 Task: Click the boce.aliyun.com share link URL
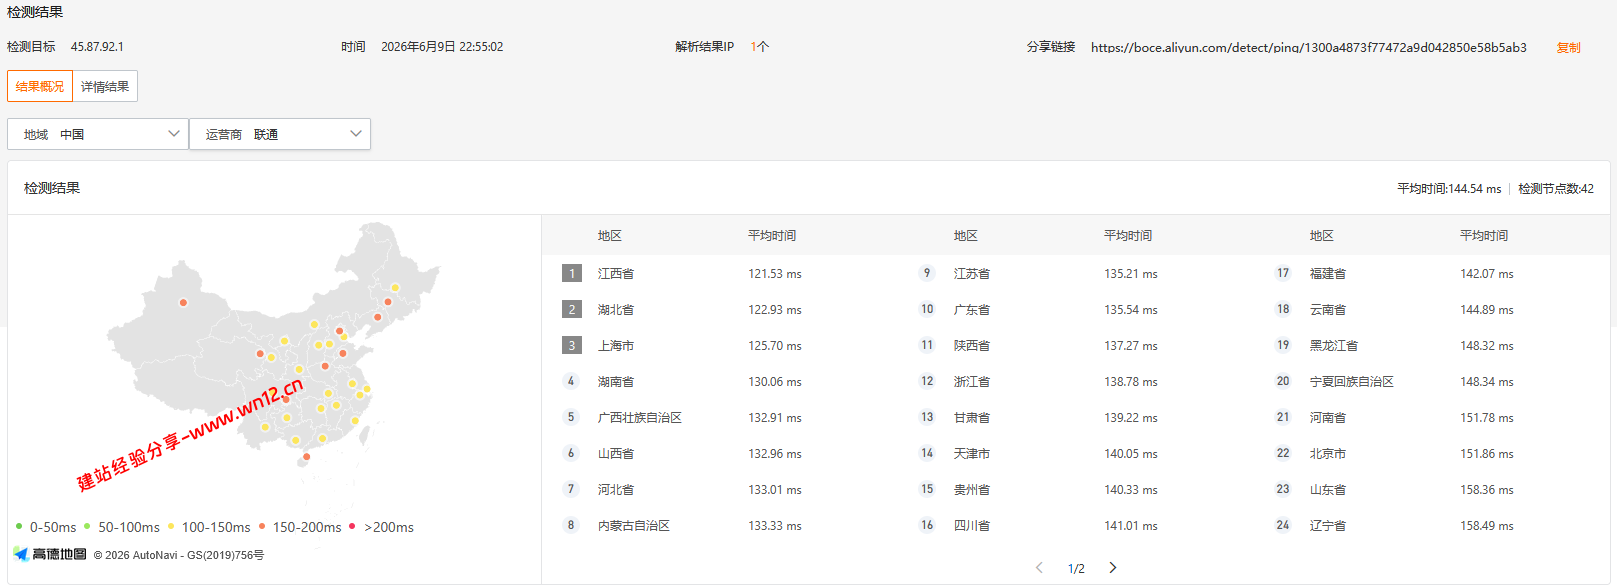click(x=1309, y=47)
